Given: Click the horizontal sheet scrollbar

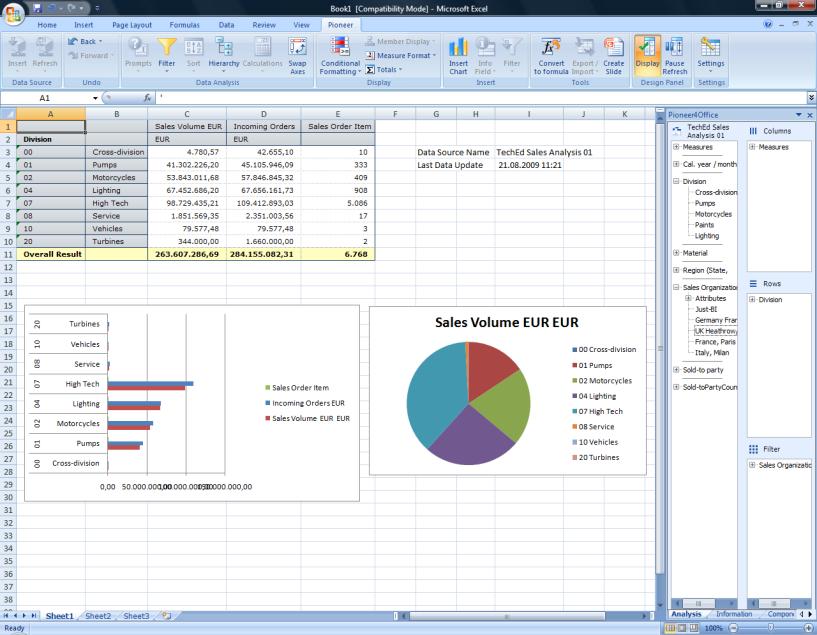Looking at the screenshot, I should [x=506, y=616].
